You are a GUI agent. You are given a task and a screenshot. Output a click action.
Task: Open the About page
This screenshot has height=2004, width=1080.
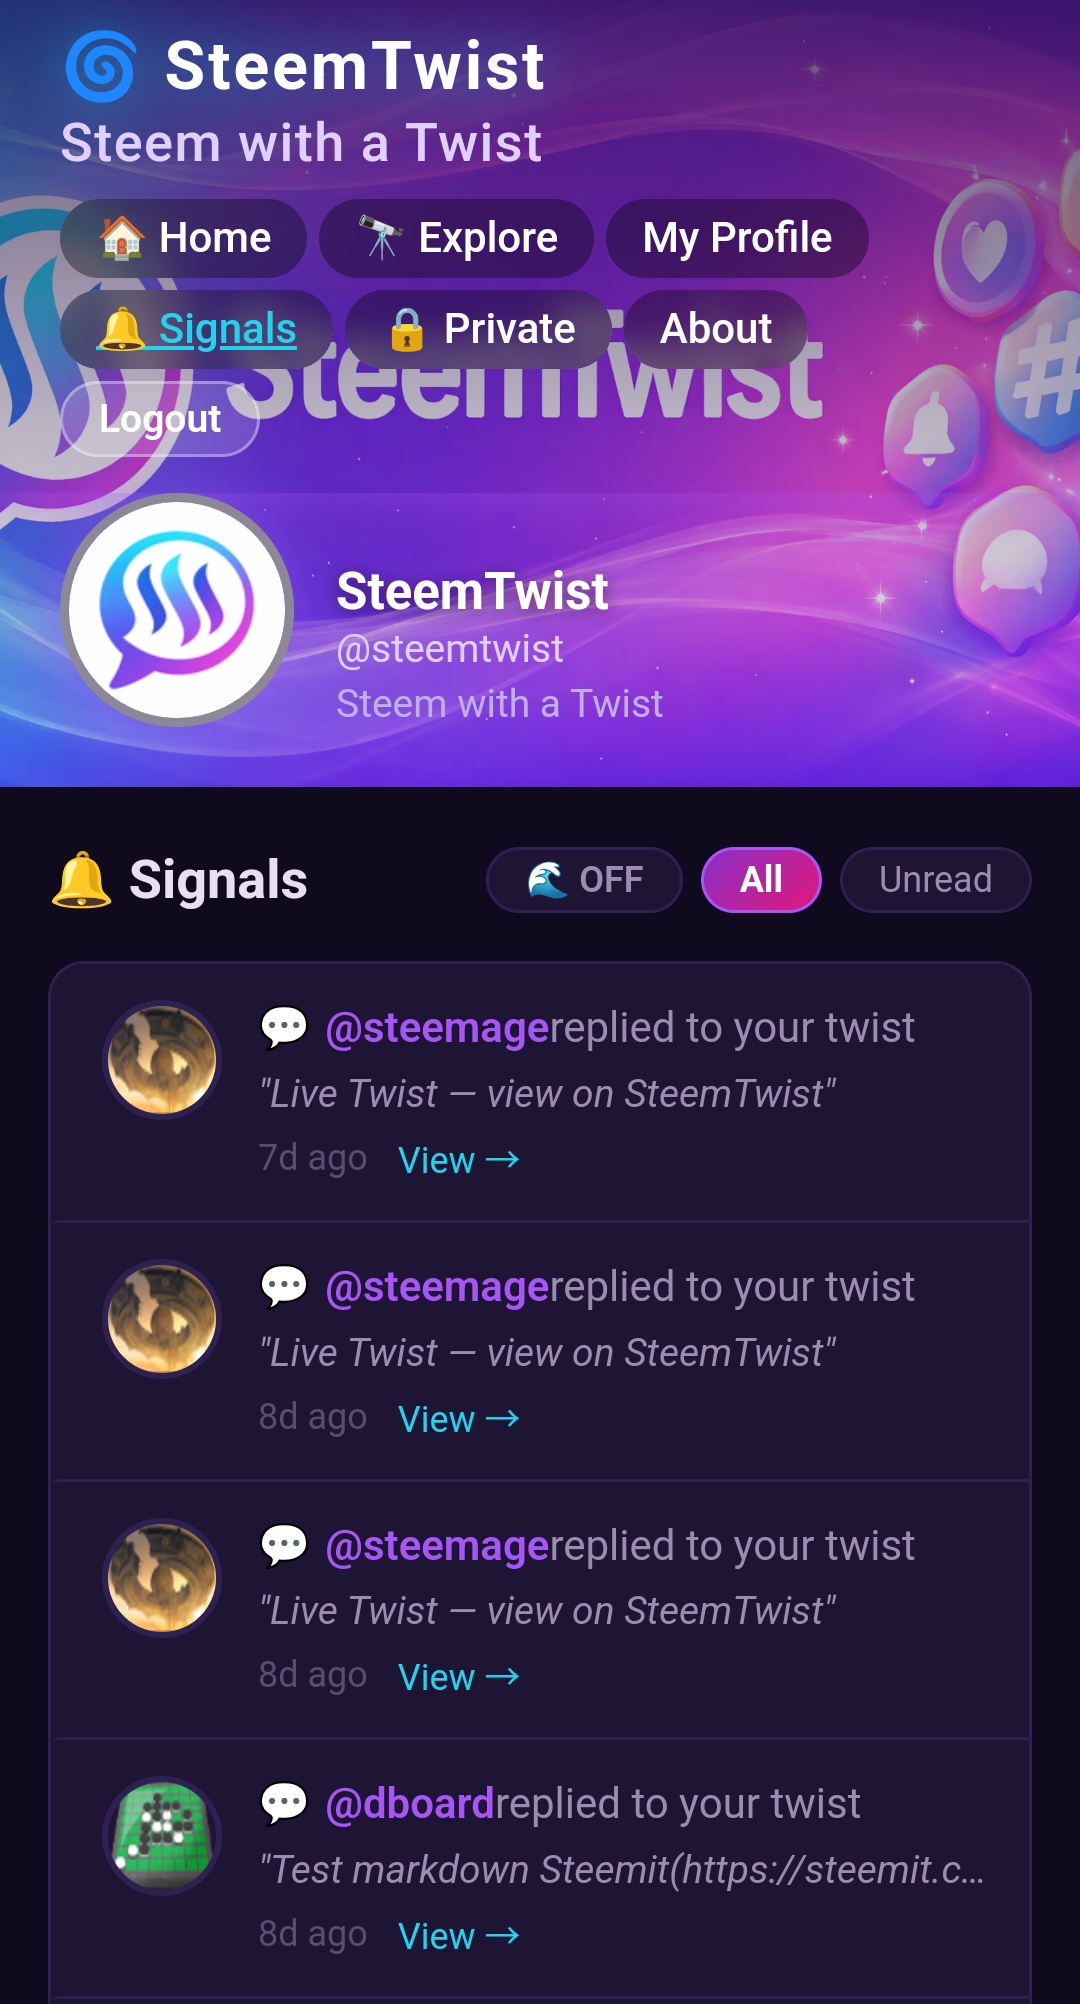[x=716, y=329]
